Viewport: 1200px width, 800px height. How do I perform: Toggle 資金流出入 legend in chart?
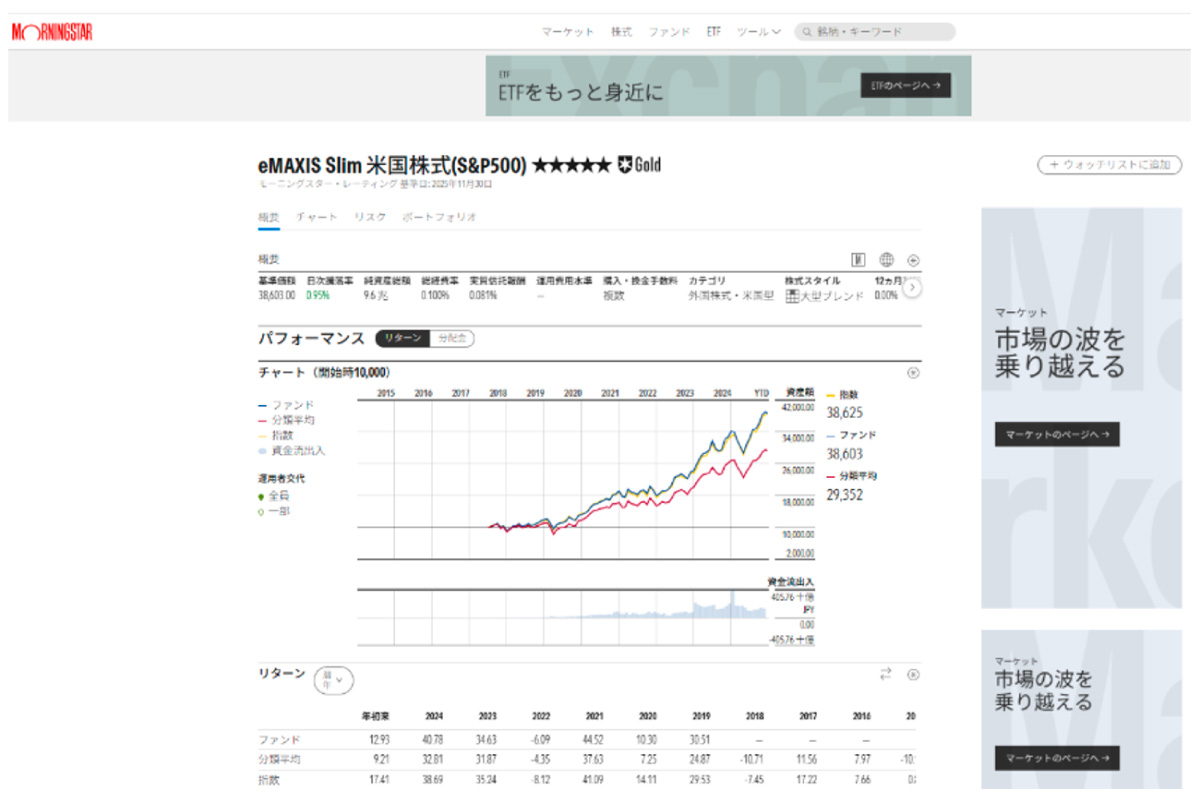(x=292, y=451)
